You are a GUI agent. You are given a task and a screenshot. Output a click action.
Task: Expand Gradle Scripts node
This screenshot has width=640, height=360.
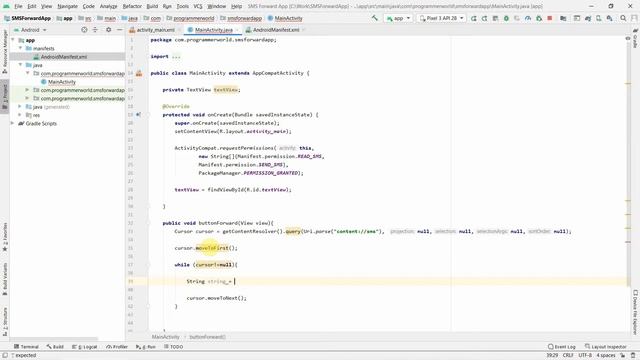click(x=13, y=123)
